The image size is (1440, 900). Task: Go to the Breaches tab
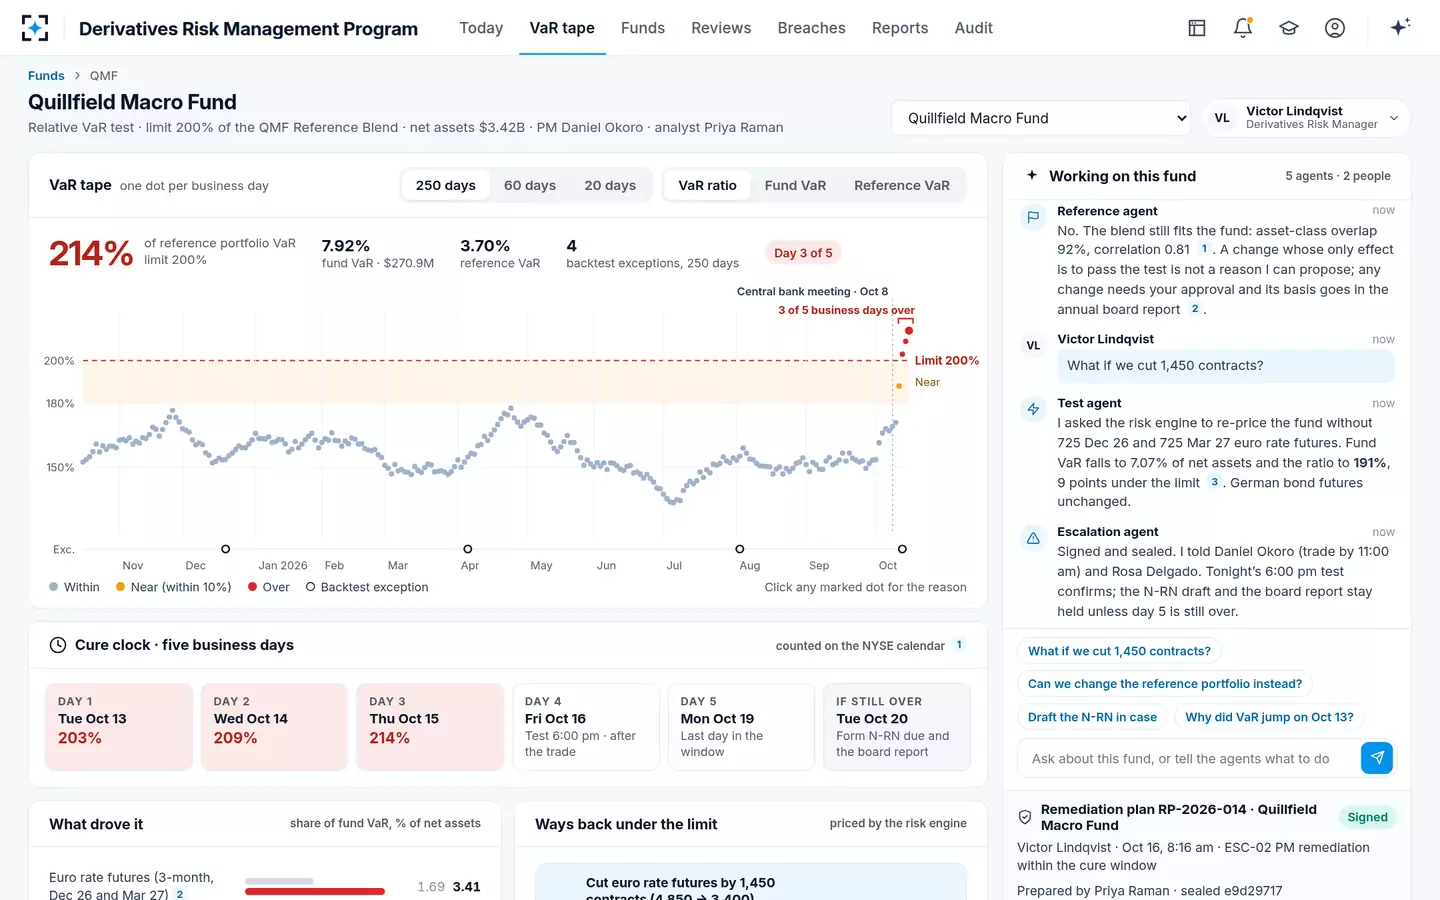[x=812, y=28]
